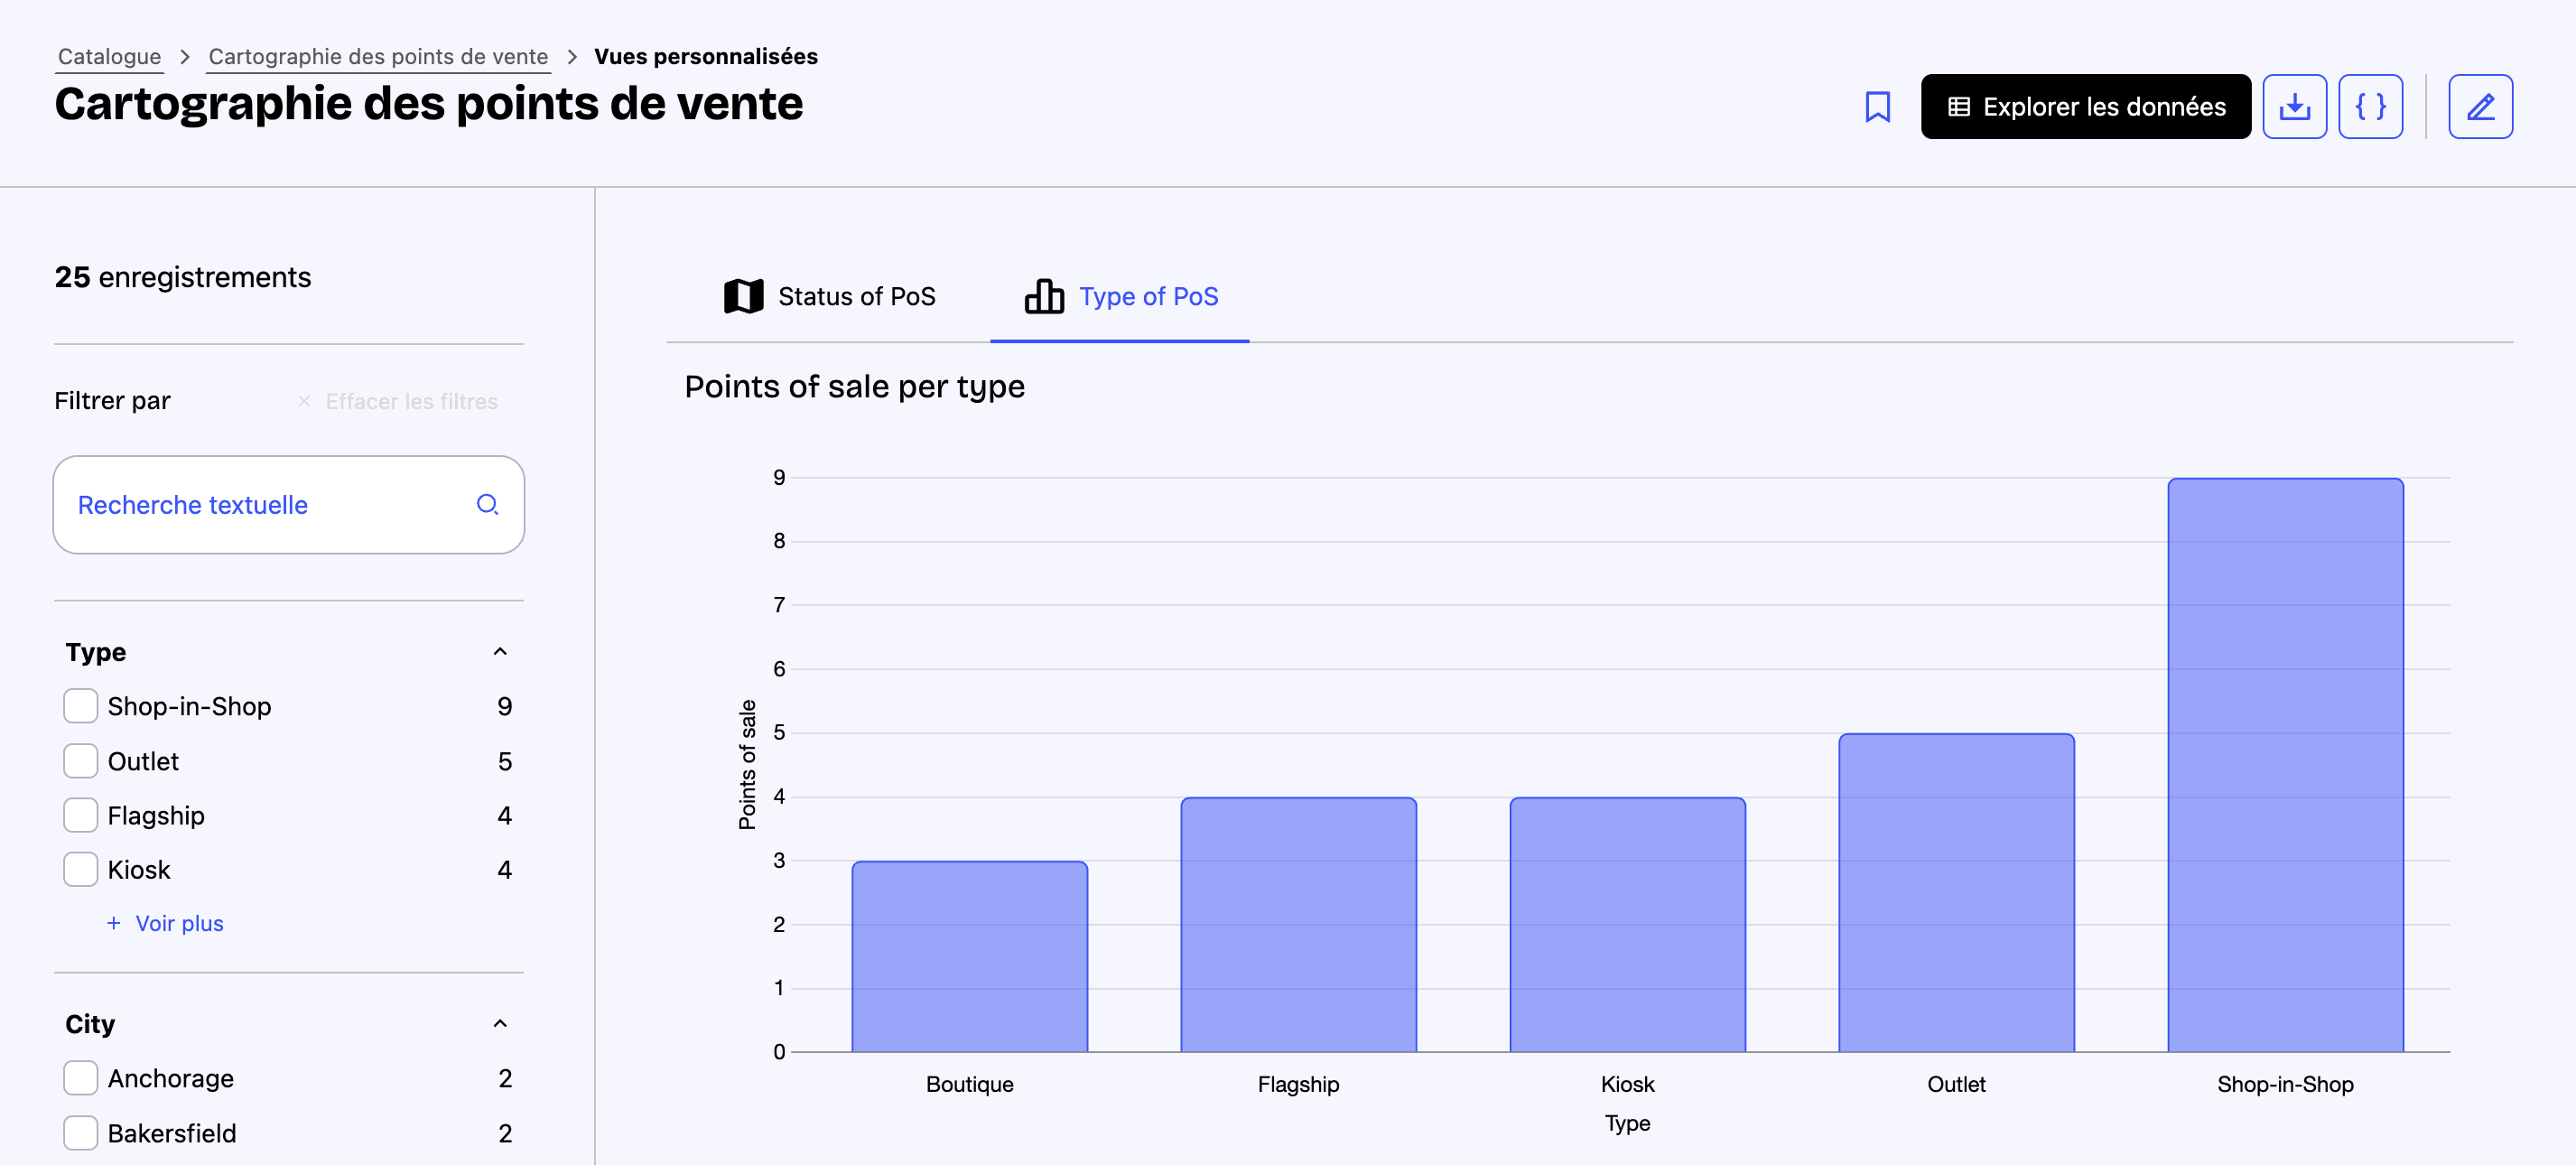Click the magnifier search icon
The image size is (2576, 1165).
(x=487, y=505)
